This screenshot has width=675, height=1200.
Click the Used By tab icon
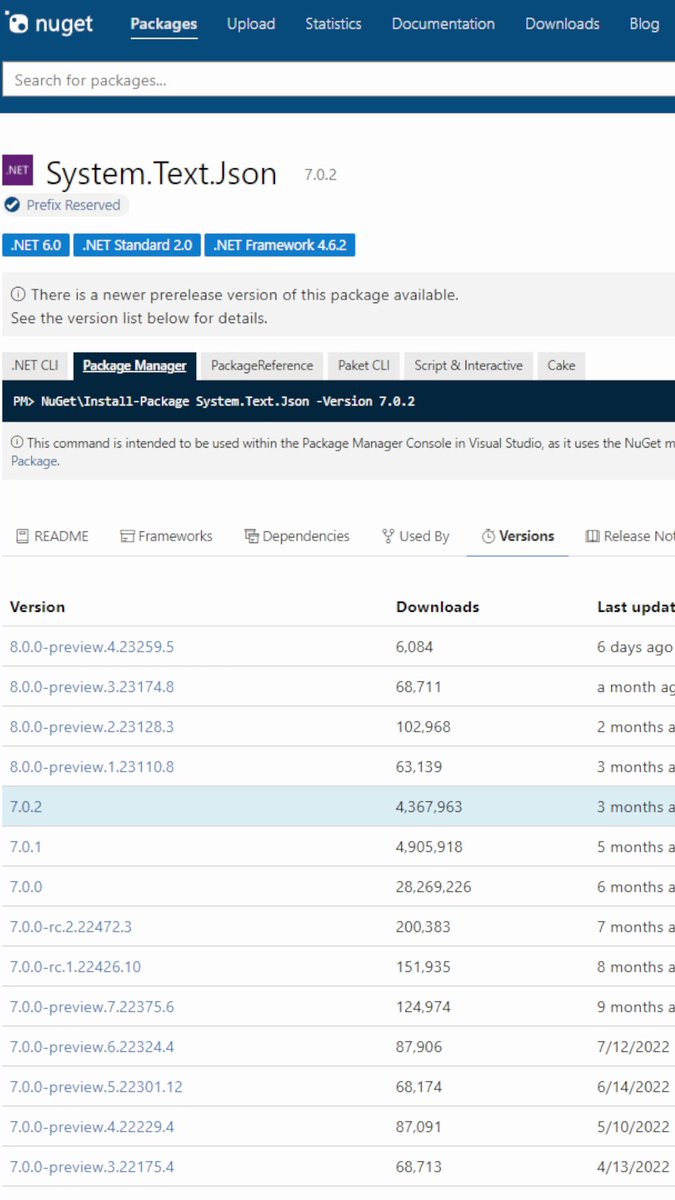[x=388, y=536]
